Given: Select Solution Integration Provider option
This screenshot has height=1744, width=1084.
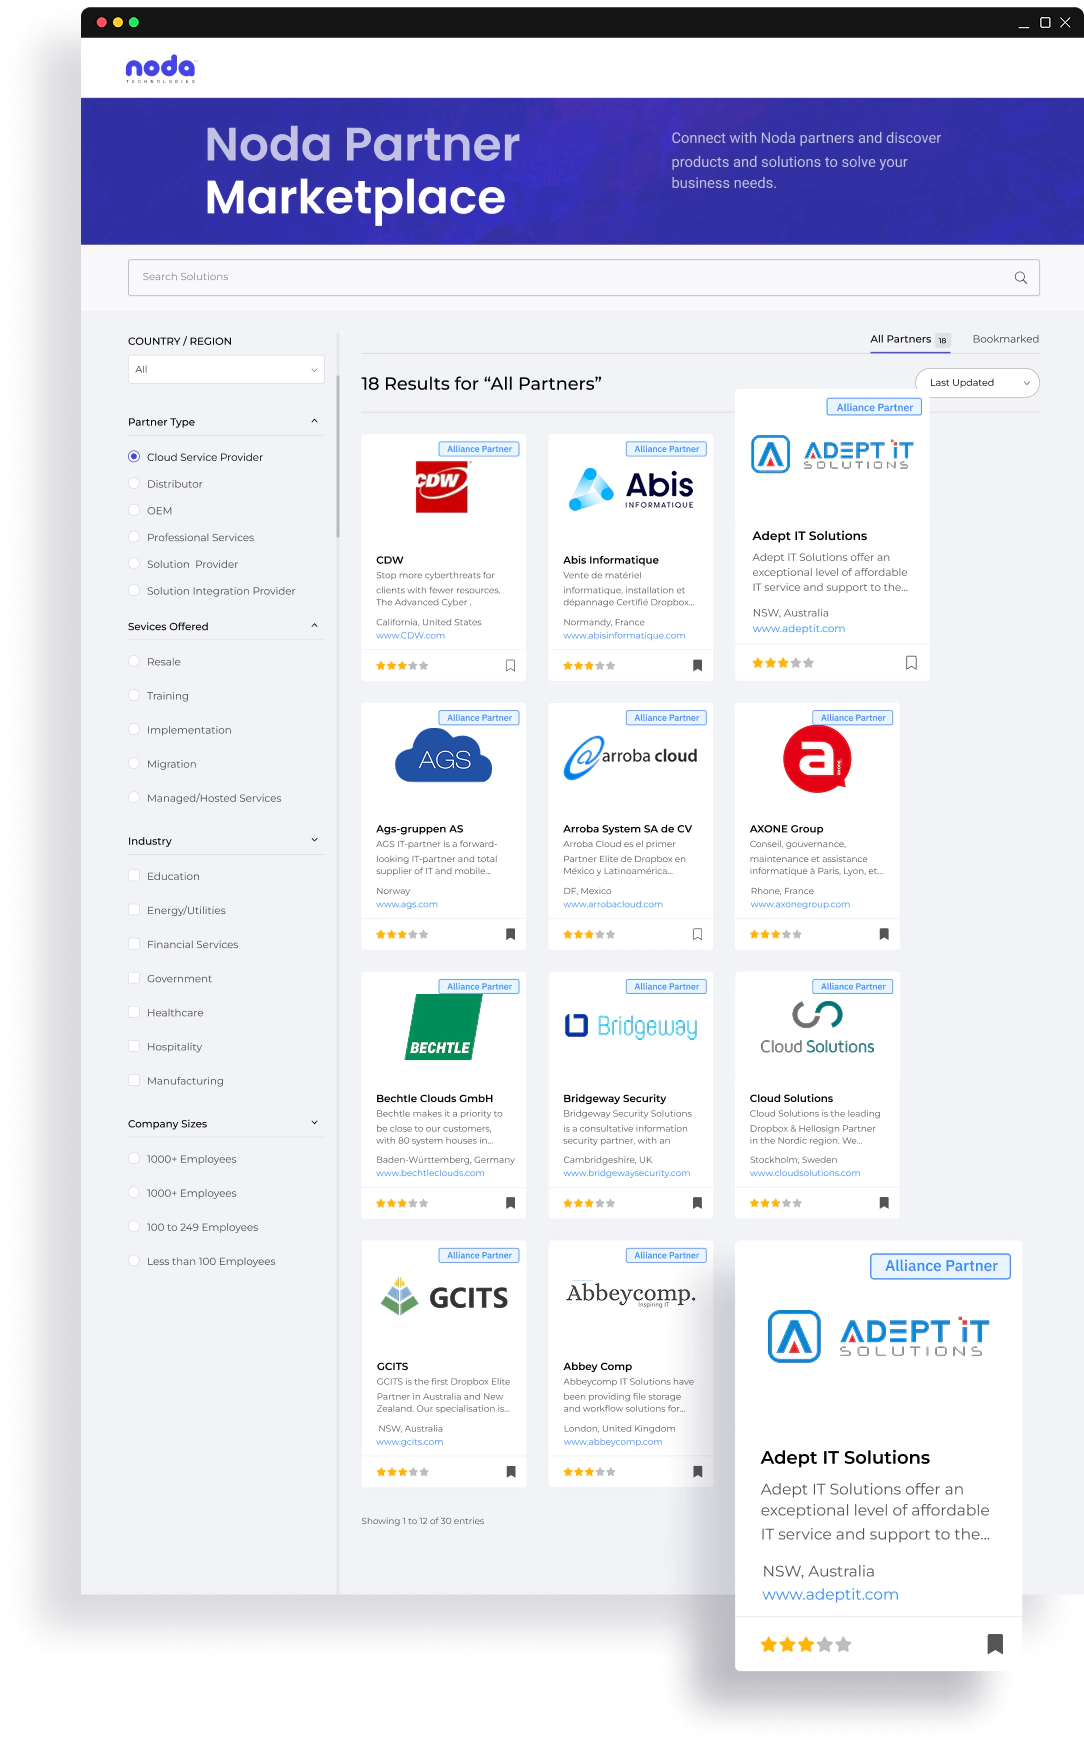Looking at the screenshot, I should pos(134,591).
